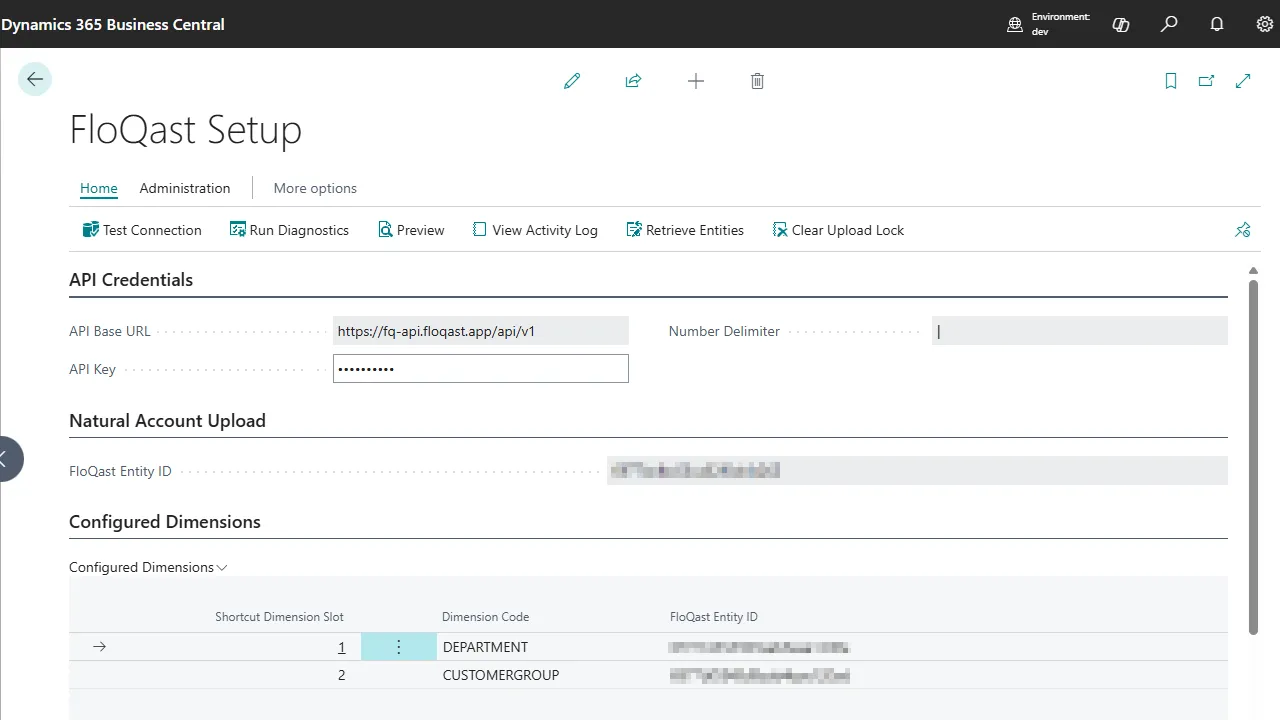Click the Configured Dimensions section heading
The image size is (1280, 720).
(x=165, y=522)
